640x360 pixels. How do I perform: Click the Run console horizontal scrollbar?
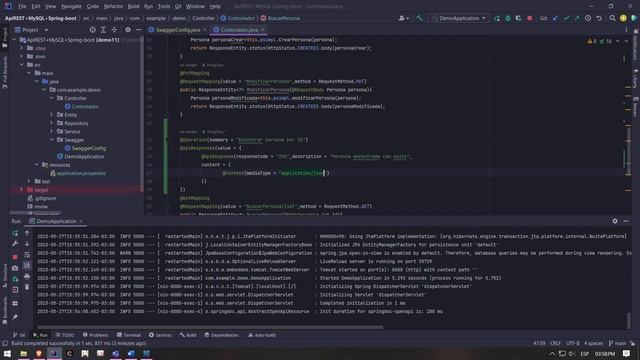[210, 327]
